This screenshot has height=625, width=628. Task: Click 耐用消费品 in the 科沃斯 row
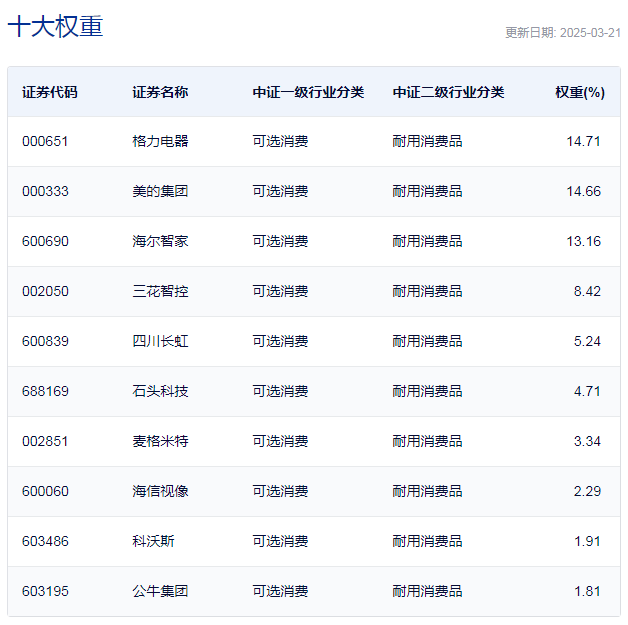point(427,541)
